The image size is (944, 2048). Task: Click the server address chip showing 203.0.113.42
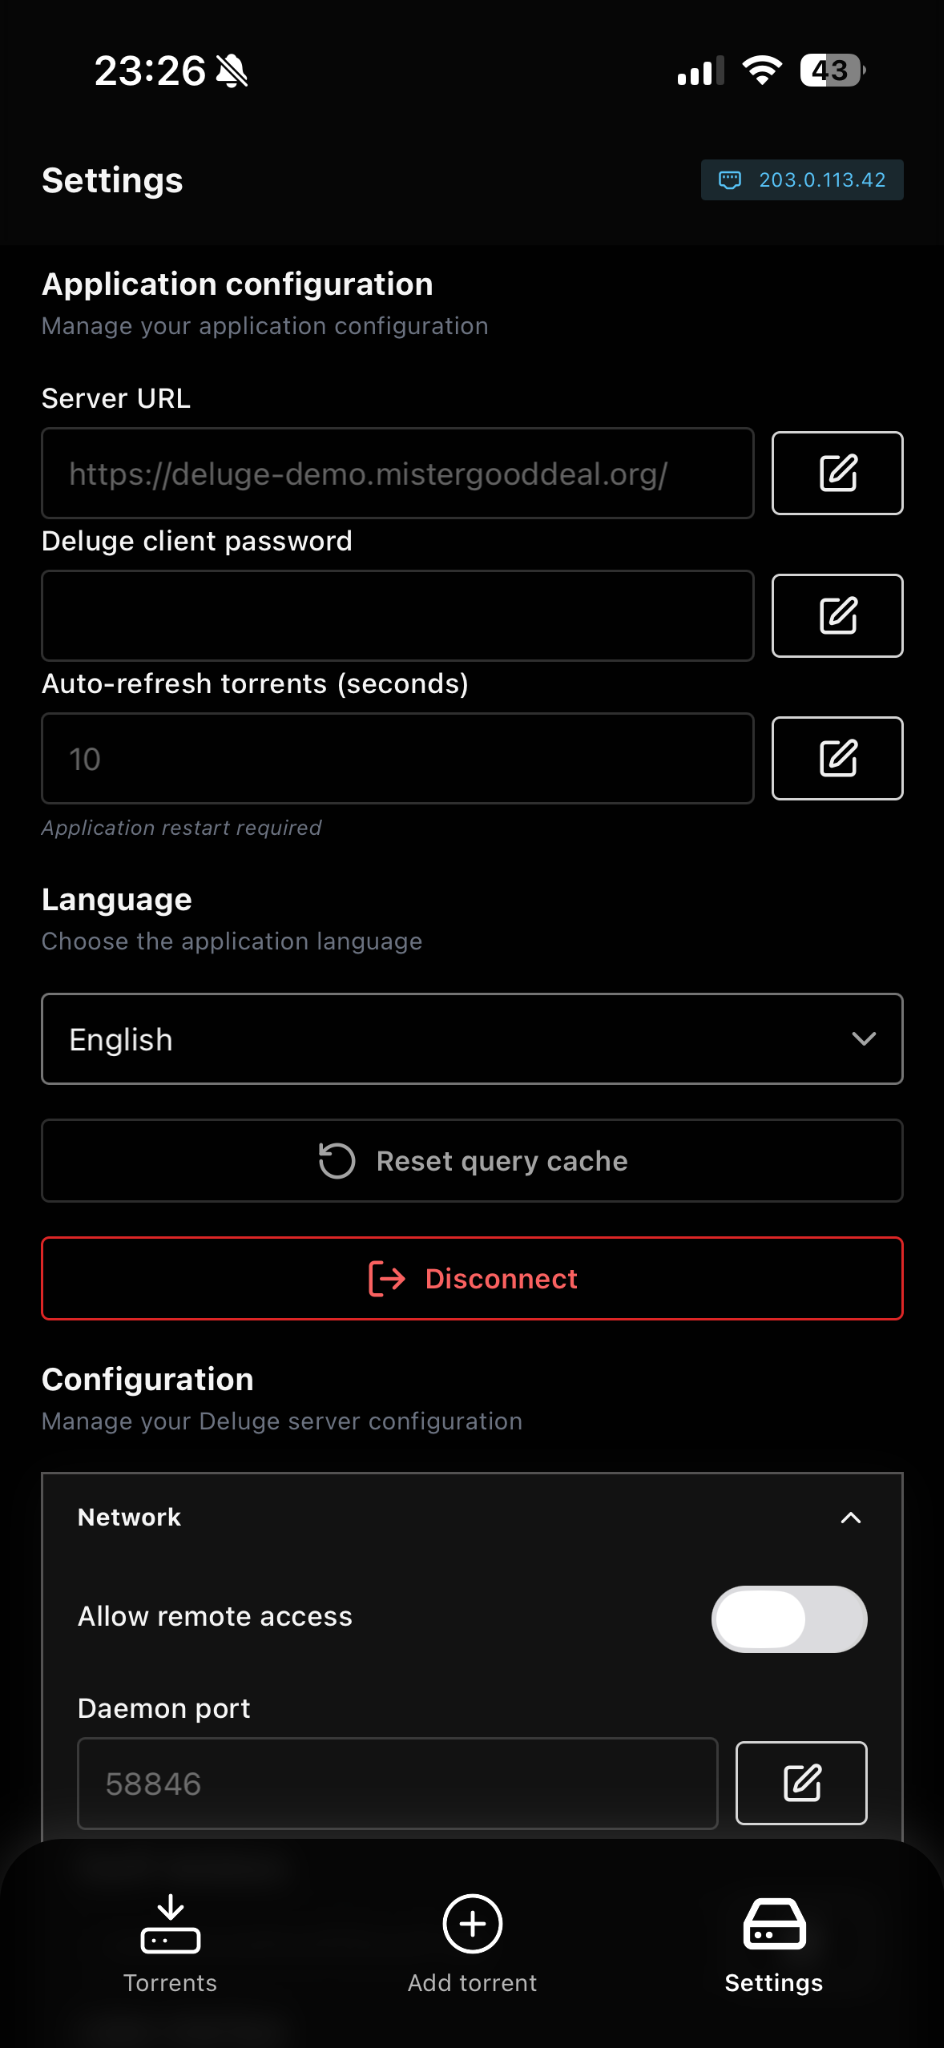tap(801, 180)
